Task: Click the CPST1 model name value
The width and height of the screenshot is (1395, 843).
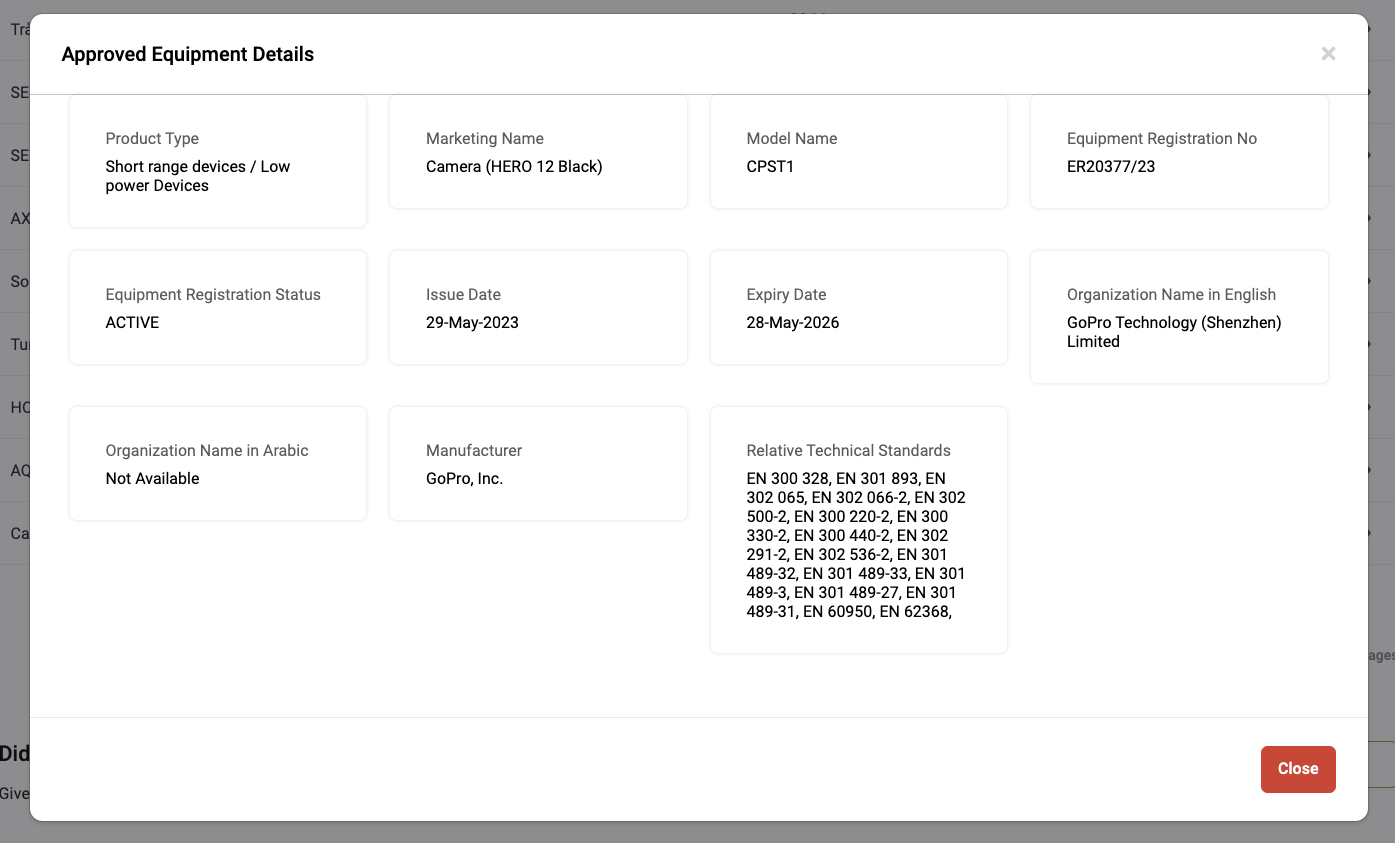Action: [770, 167]
